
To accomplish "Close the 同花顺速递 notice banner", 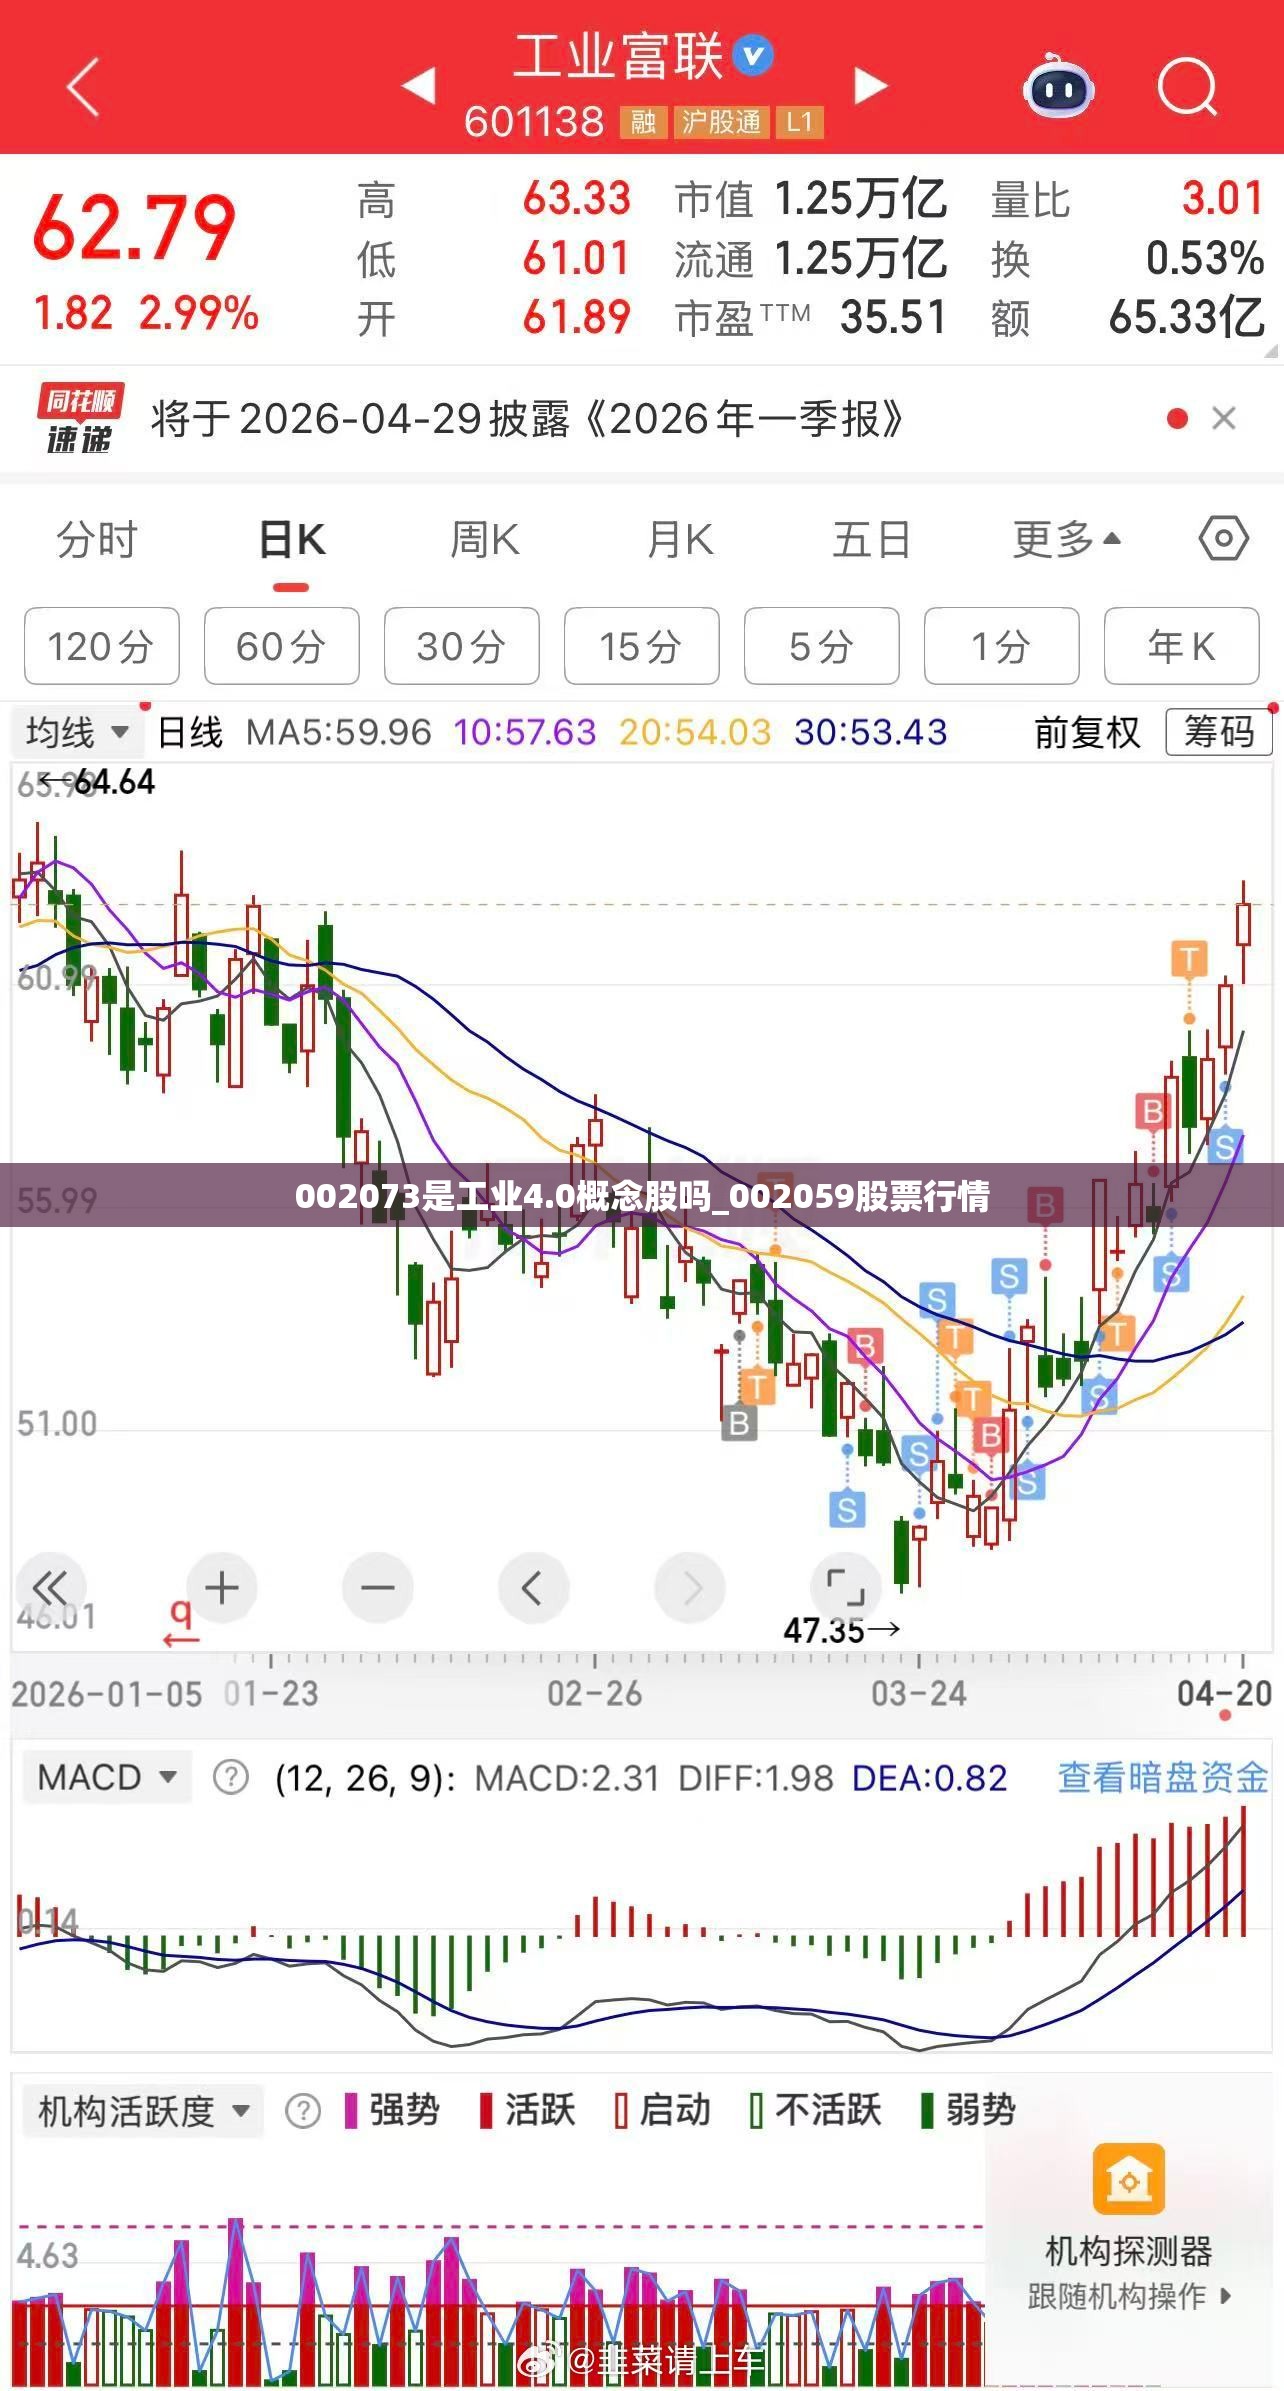I will coord(1223,418).
